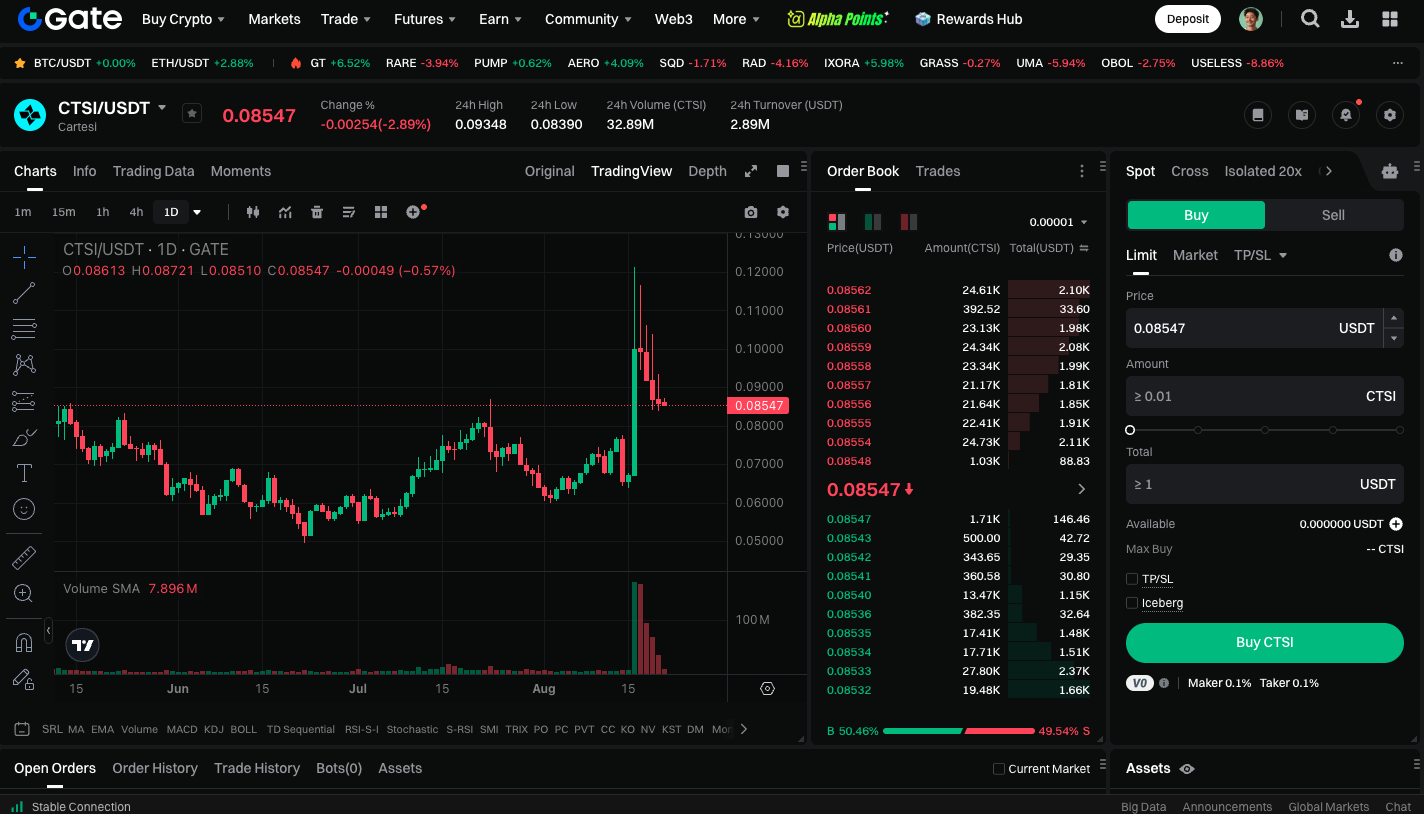The width and height of the screenshot is (1424, 814).
Task: Click the Buy CTSI button
Action: (x=1265, y=643)
